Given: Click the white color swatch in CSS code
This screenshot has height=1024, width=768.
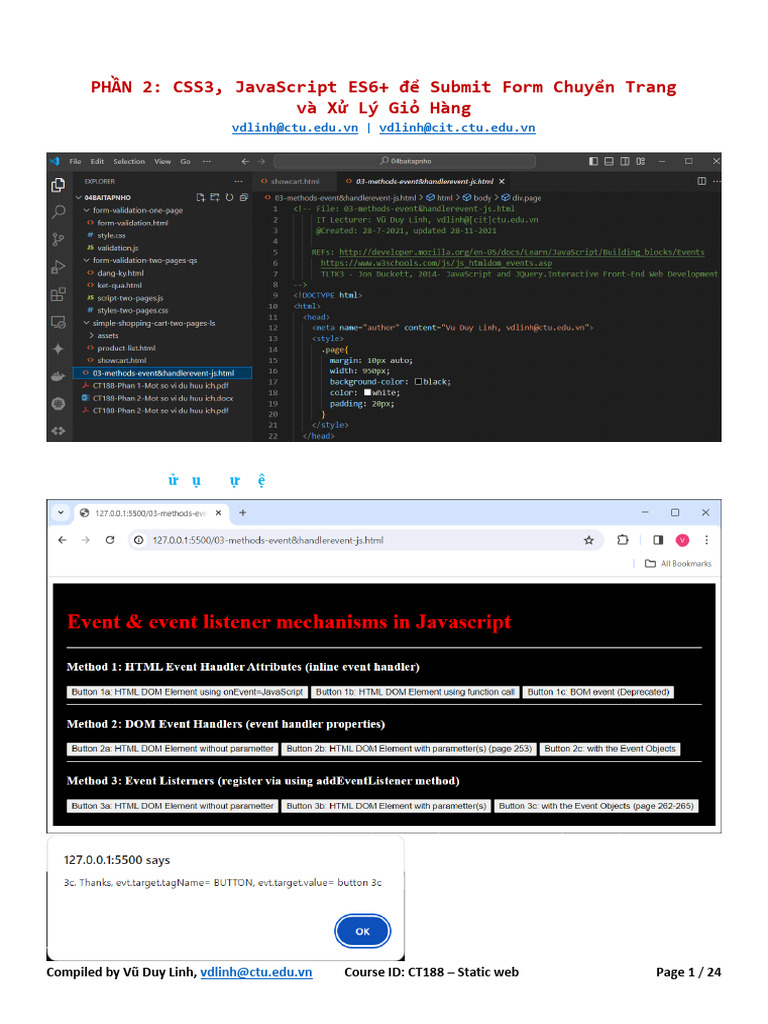Looking at the screenshot, I should pos(368,392).
